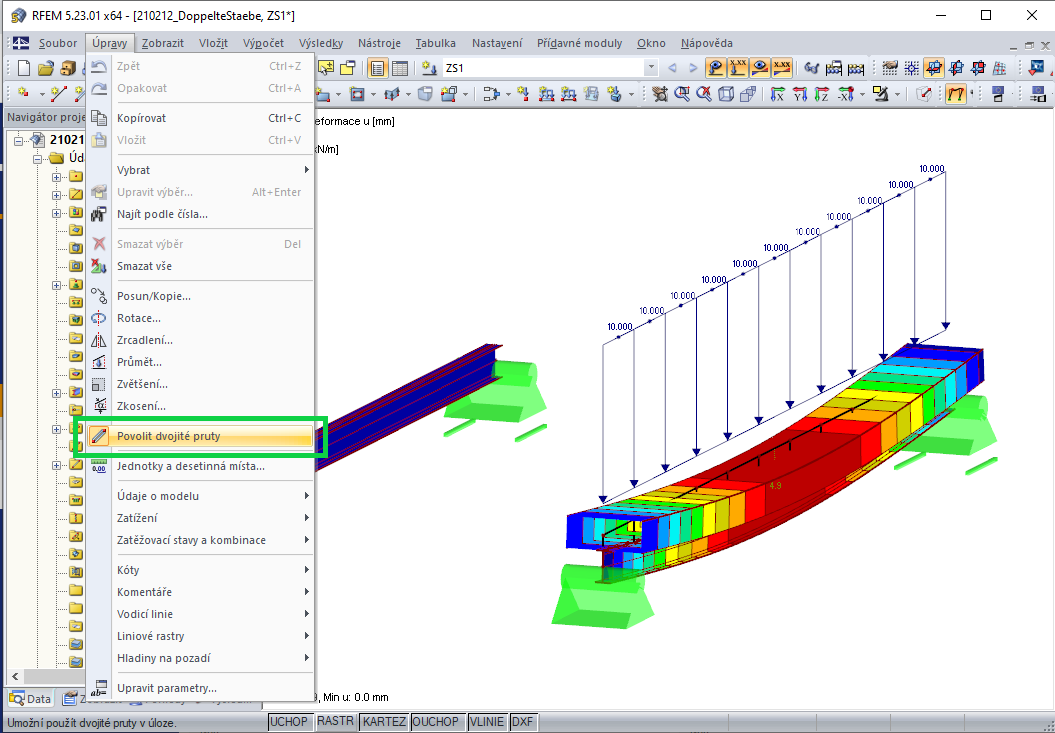Click the glasses icon in top toolbar
This screenshot has height=733, width=1055.
coord(812,67)
